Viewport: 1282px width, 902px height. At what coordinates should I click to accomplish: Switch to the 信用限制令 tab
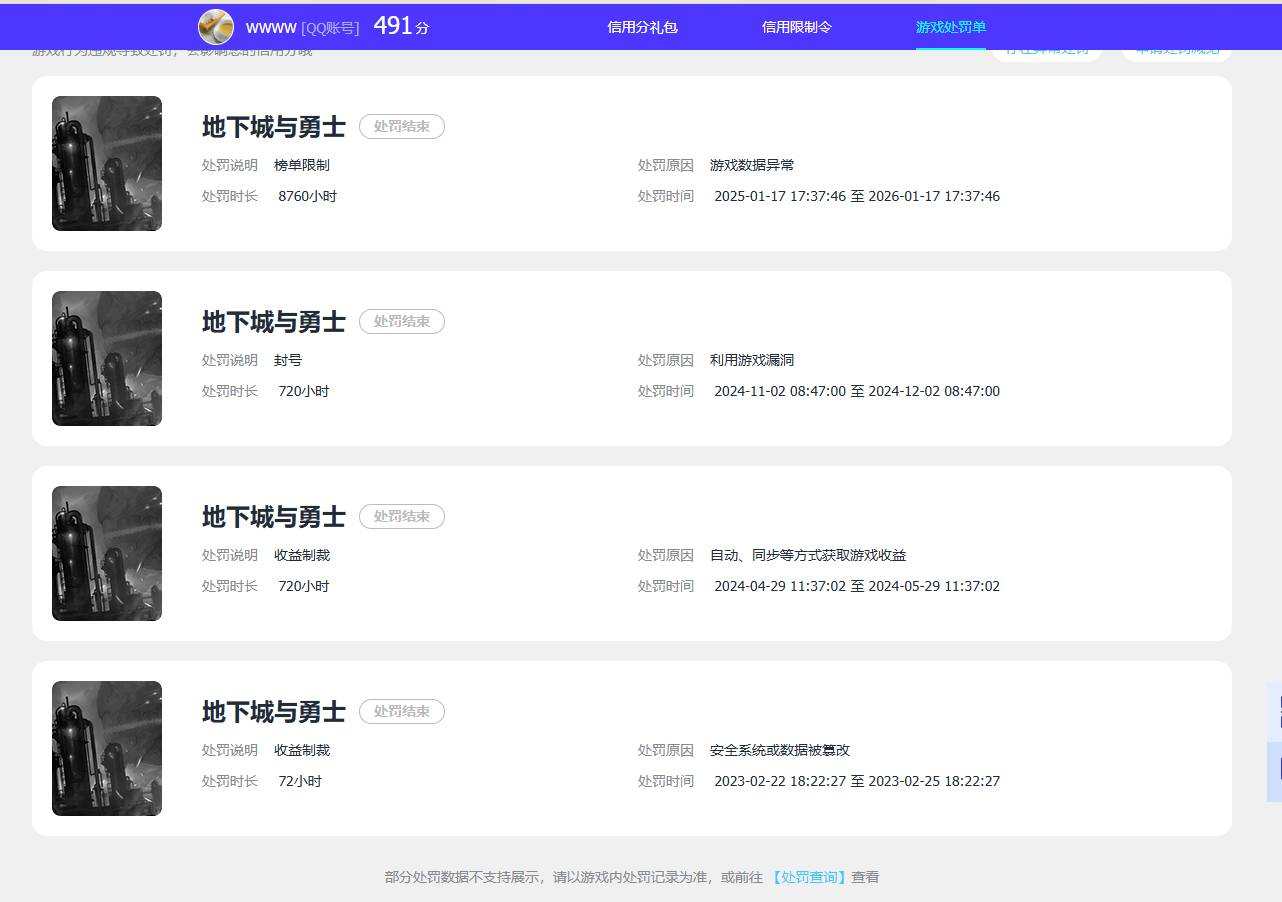[796, 27]
